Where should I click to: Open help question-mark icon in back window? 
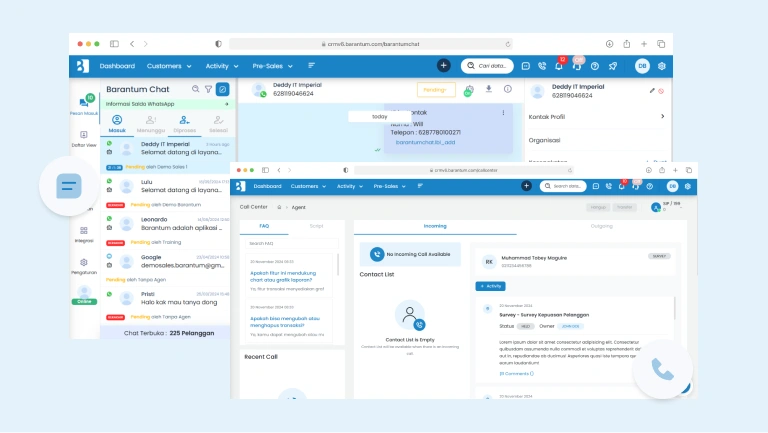(595, 66)
